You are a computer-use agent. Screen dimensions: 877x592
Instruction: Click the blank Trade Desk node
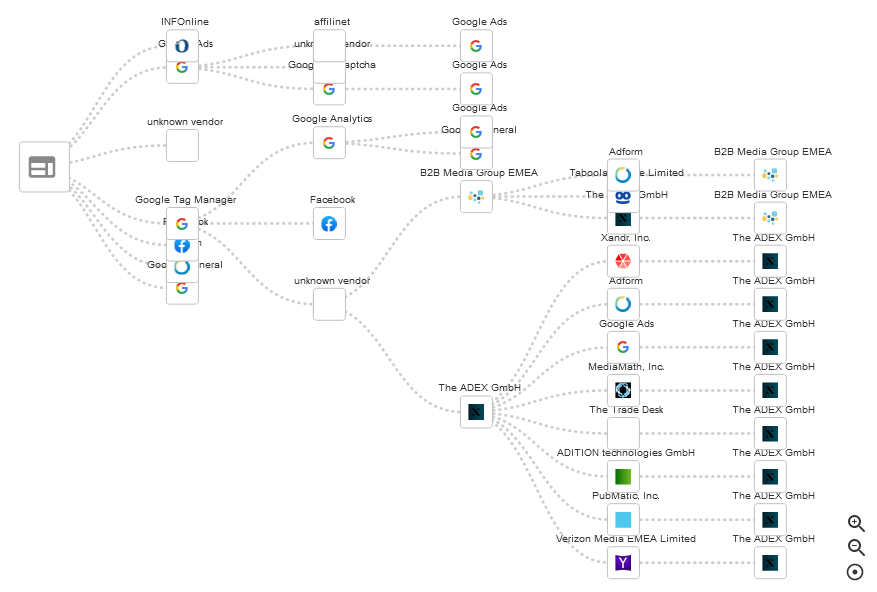pyautogui.click(x=624, y=434)
